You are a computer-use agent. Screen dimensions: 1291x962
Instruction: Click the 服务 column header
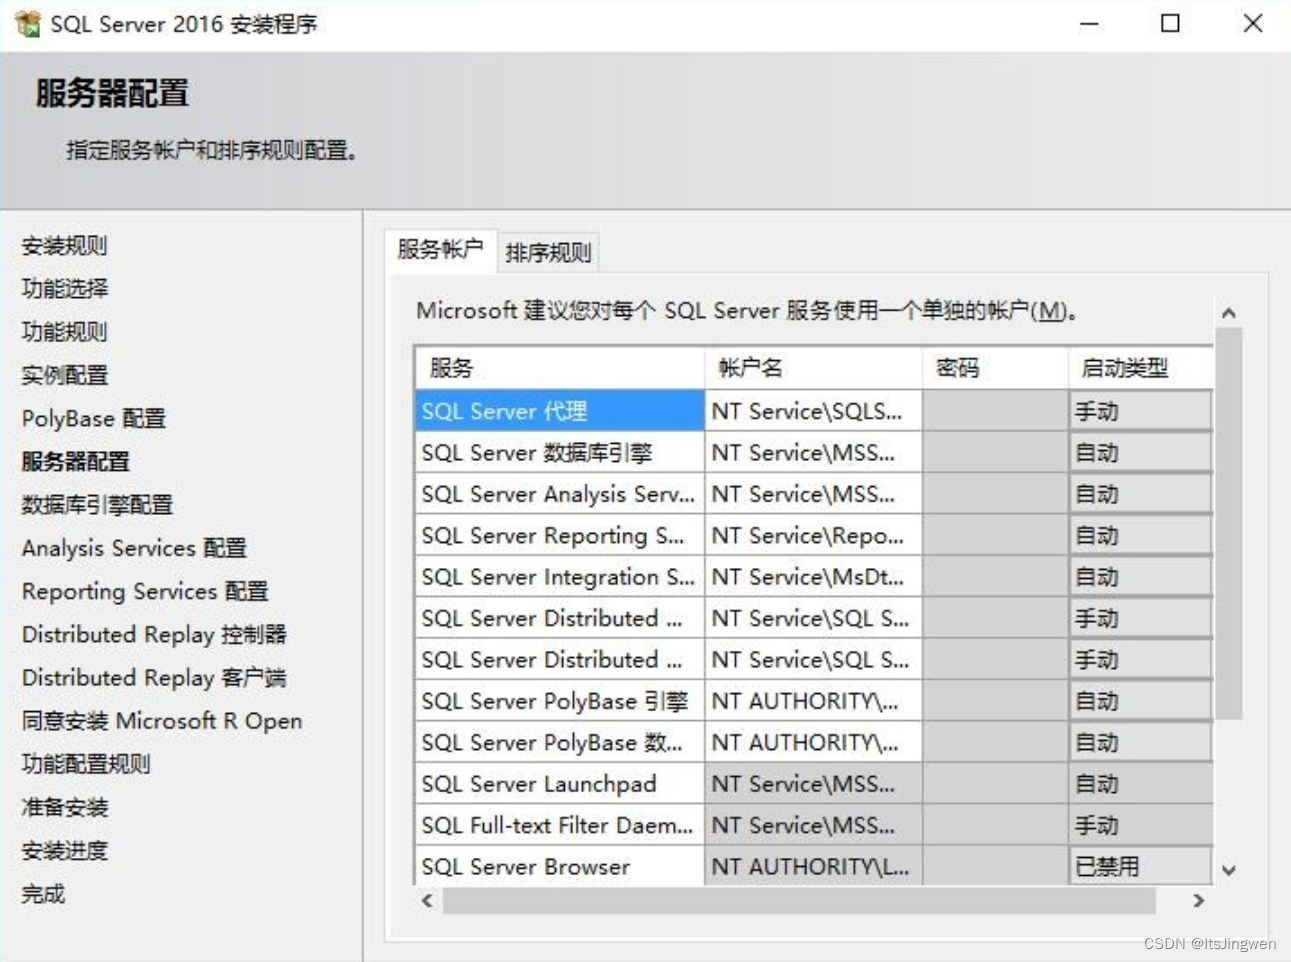click(x=559, y=368)
